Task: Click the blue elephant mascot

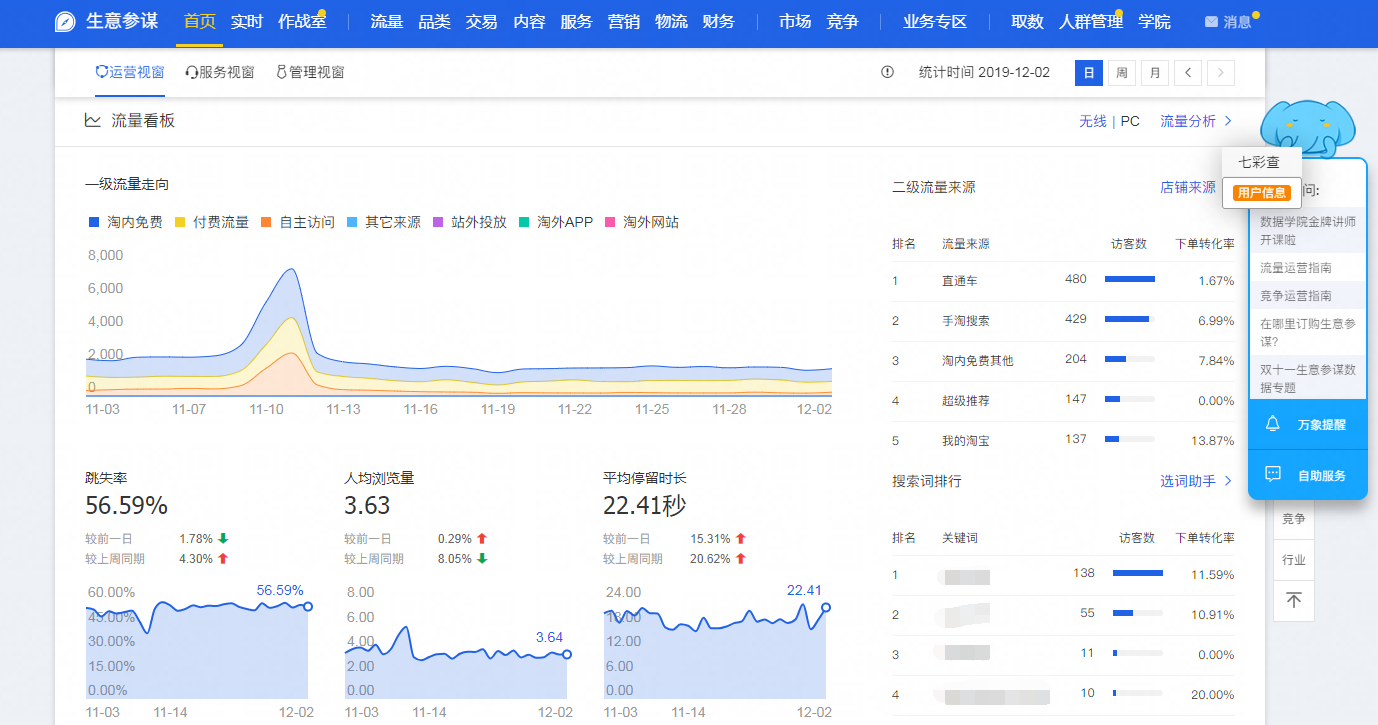Action: [1308, 128]
